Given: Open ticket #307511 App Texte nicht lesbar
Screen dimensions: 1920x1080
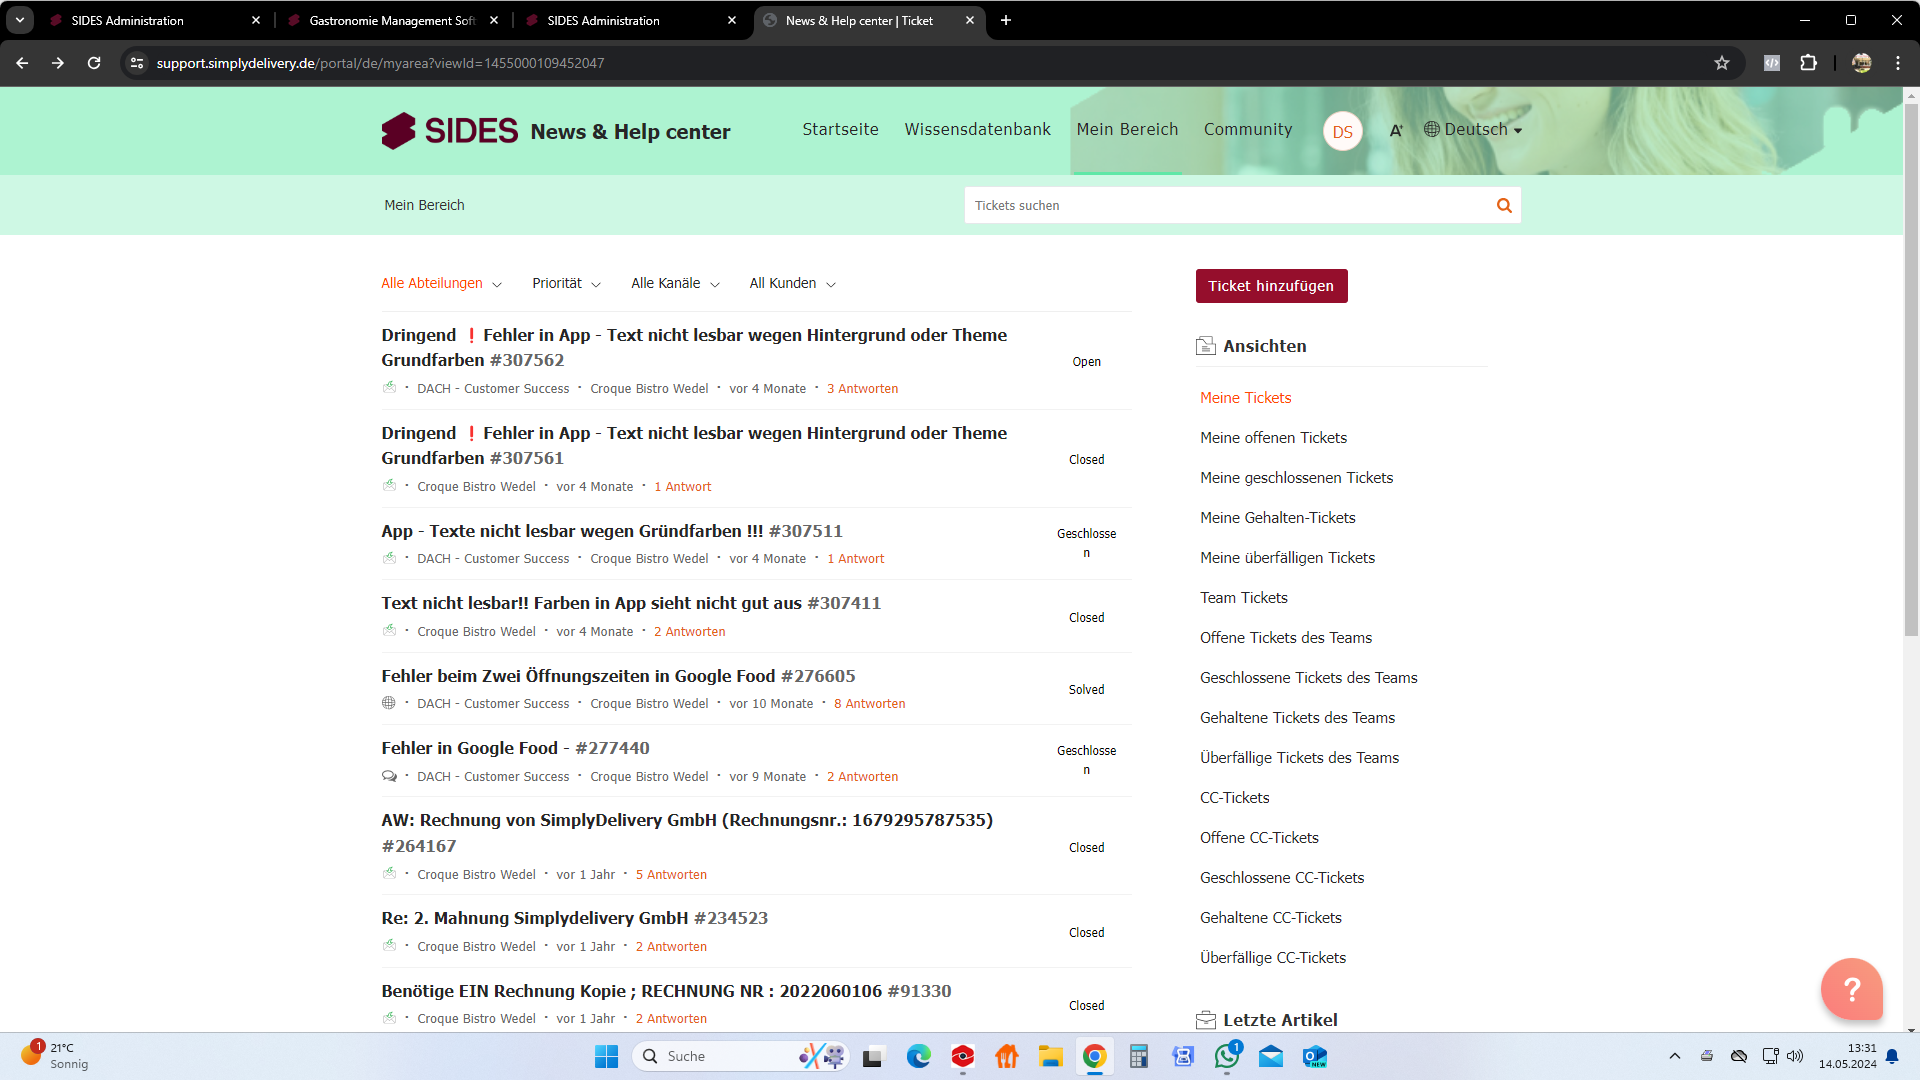Looking at the screenshot, I should point(611,531).
